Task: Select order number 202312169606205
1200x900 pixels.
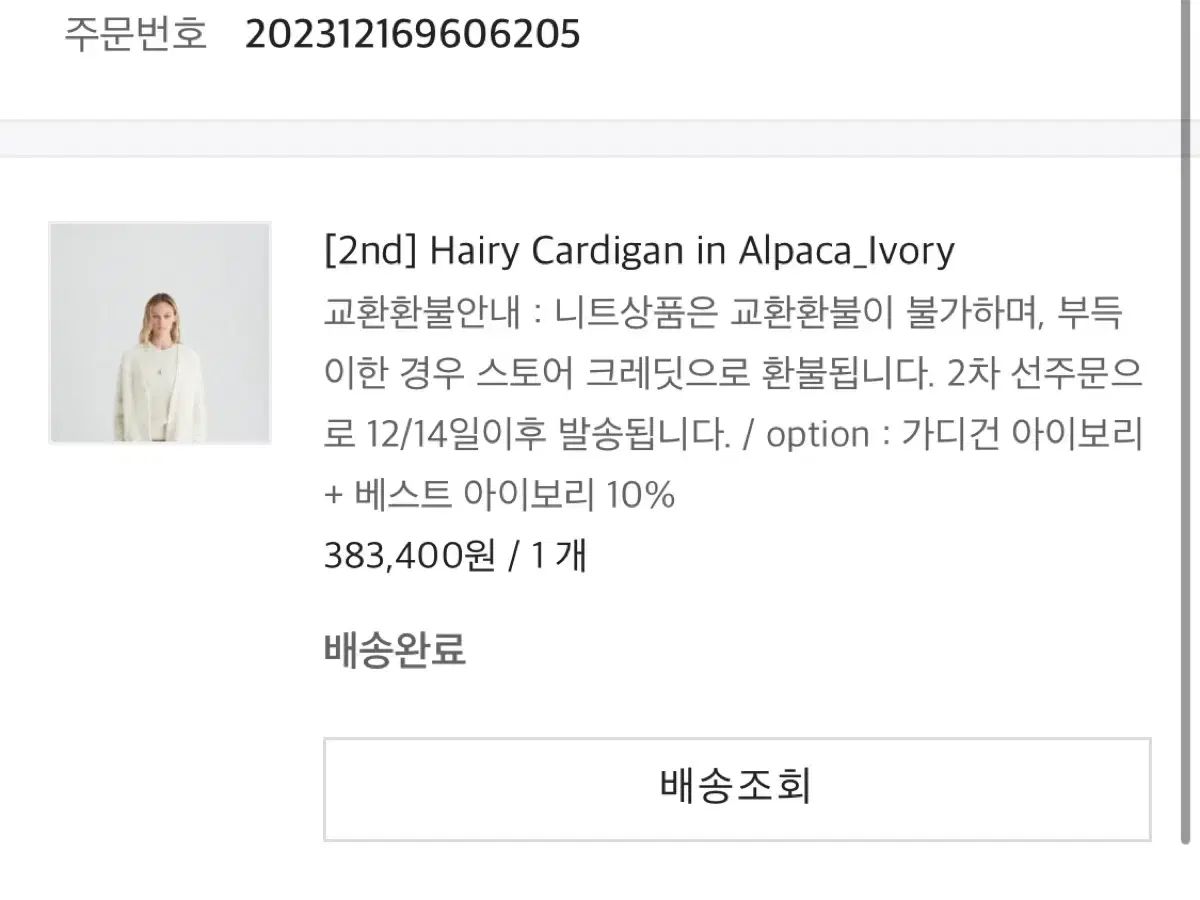Action: coord(412,35)
